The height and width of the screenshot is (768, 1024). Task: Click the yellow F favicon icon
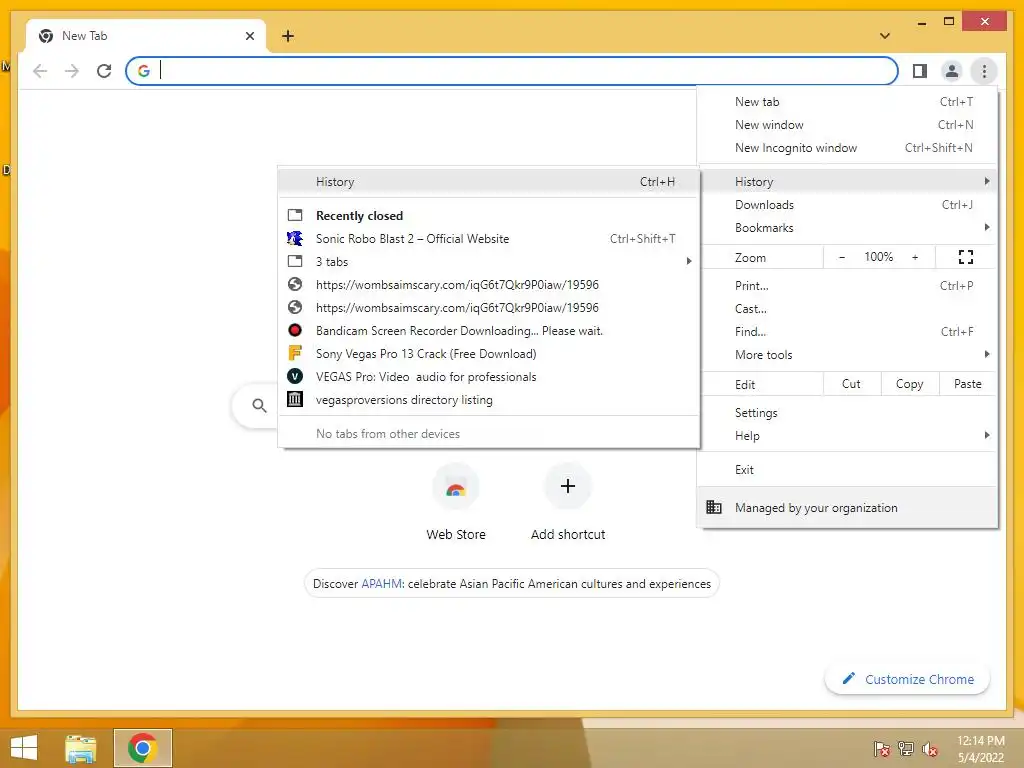coord(295,353)
